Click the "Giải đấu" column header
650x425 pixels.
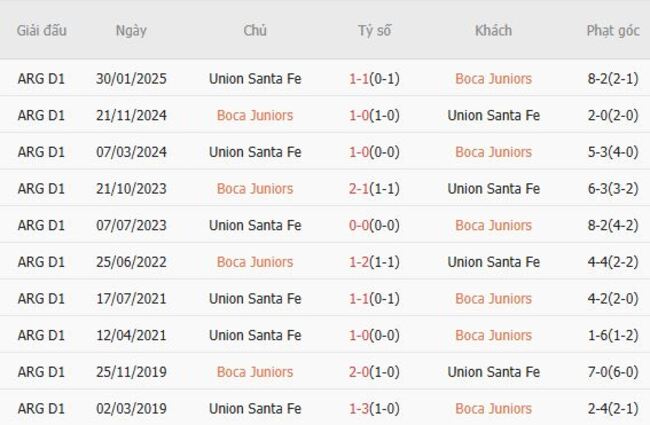41,30
